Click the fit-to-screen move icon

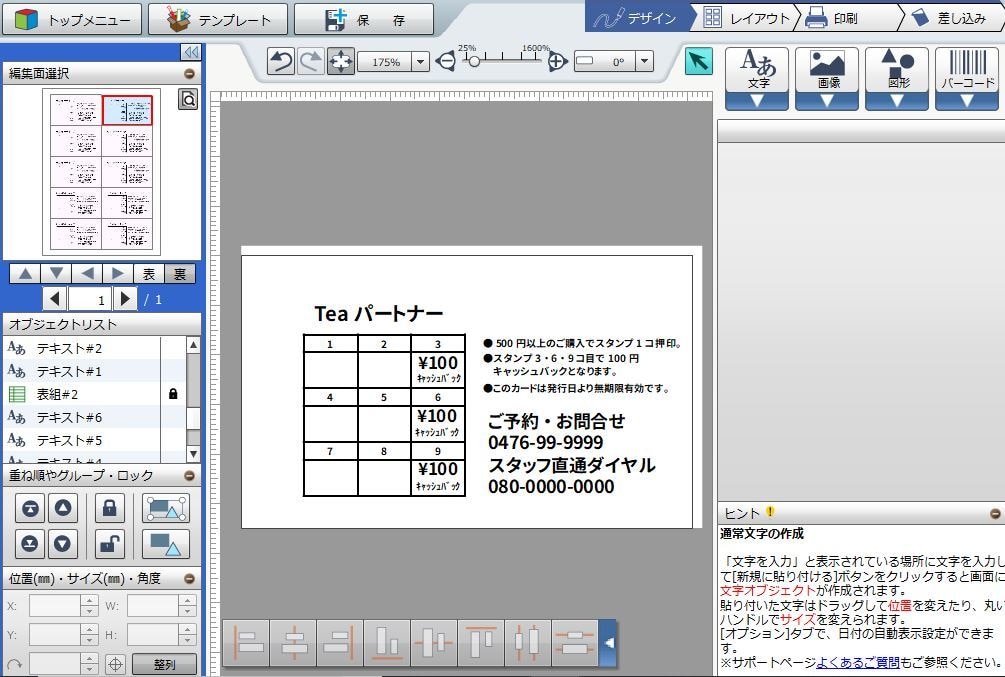pos(341,62)
